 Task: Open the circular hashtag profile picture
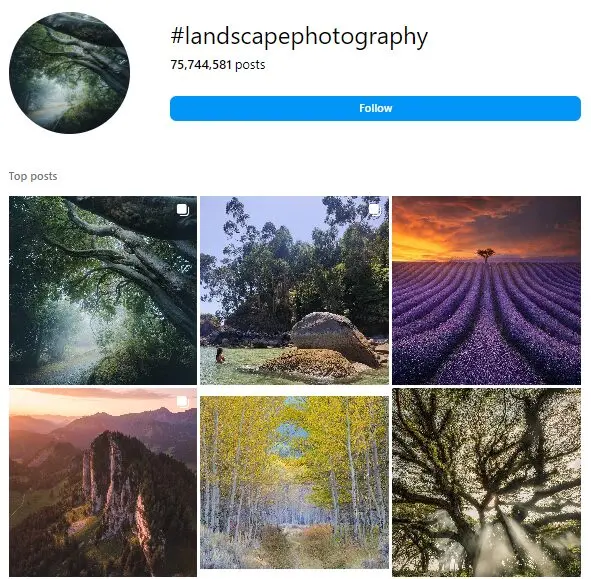click(x=69, y=73)
